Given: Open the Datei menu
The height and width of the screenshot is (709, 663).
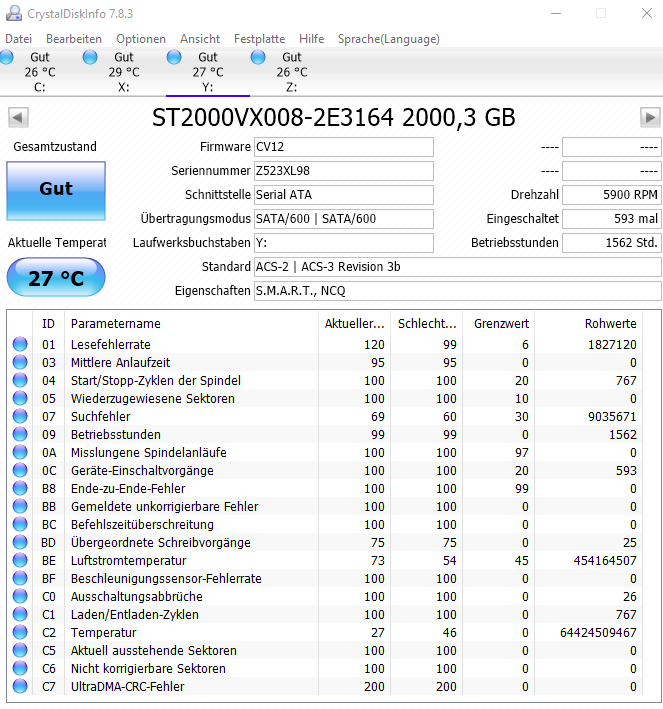Looking at the screenshot, I should click(19, 39).
